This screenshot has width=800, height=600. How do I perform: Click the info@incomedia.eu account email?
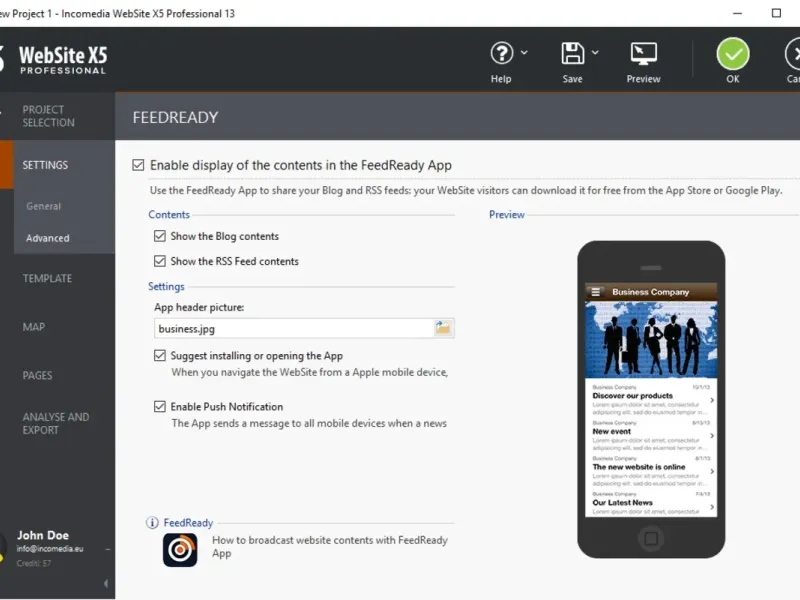click(50, 549)
